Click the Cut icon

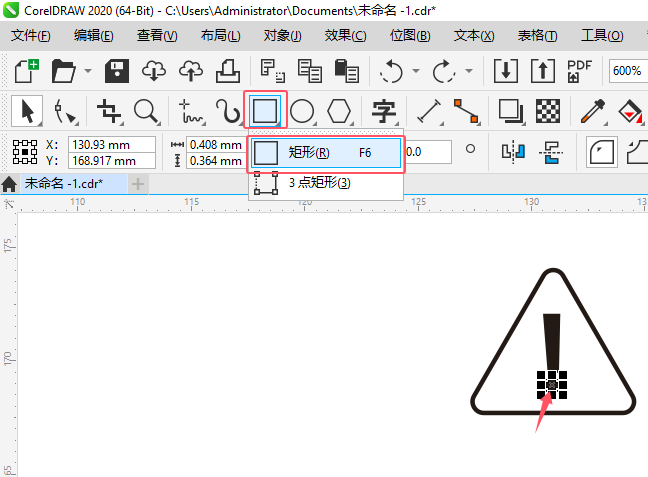pyautogui.click(x=272, y=71)
